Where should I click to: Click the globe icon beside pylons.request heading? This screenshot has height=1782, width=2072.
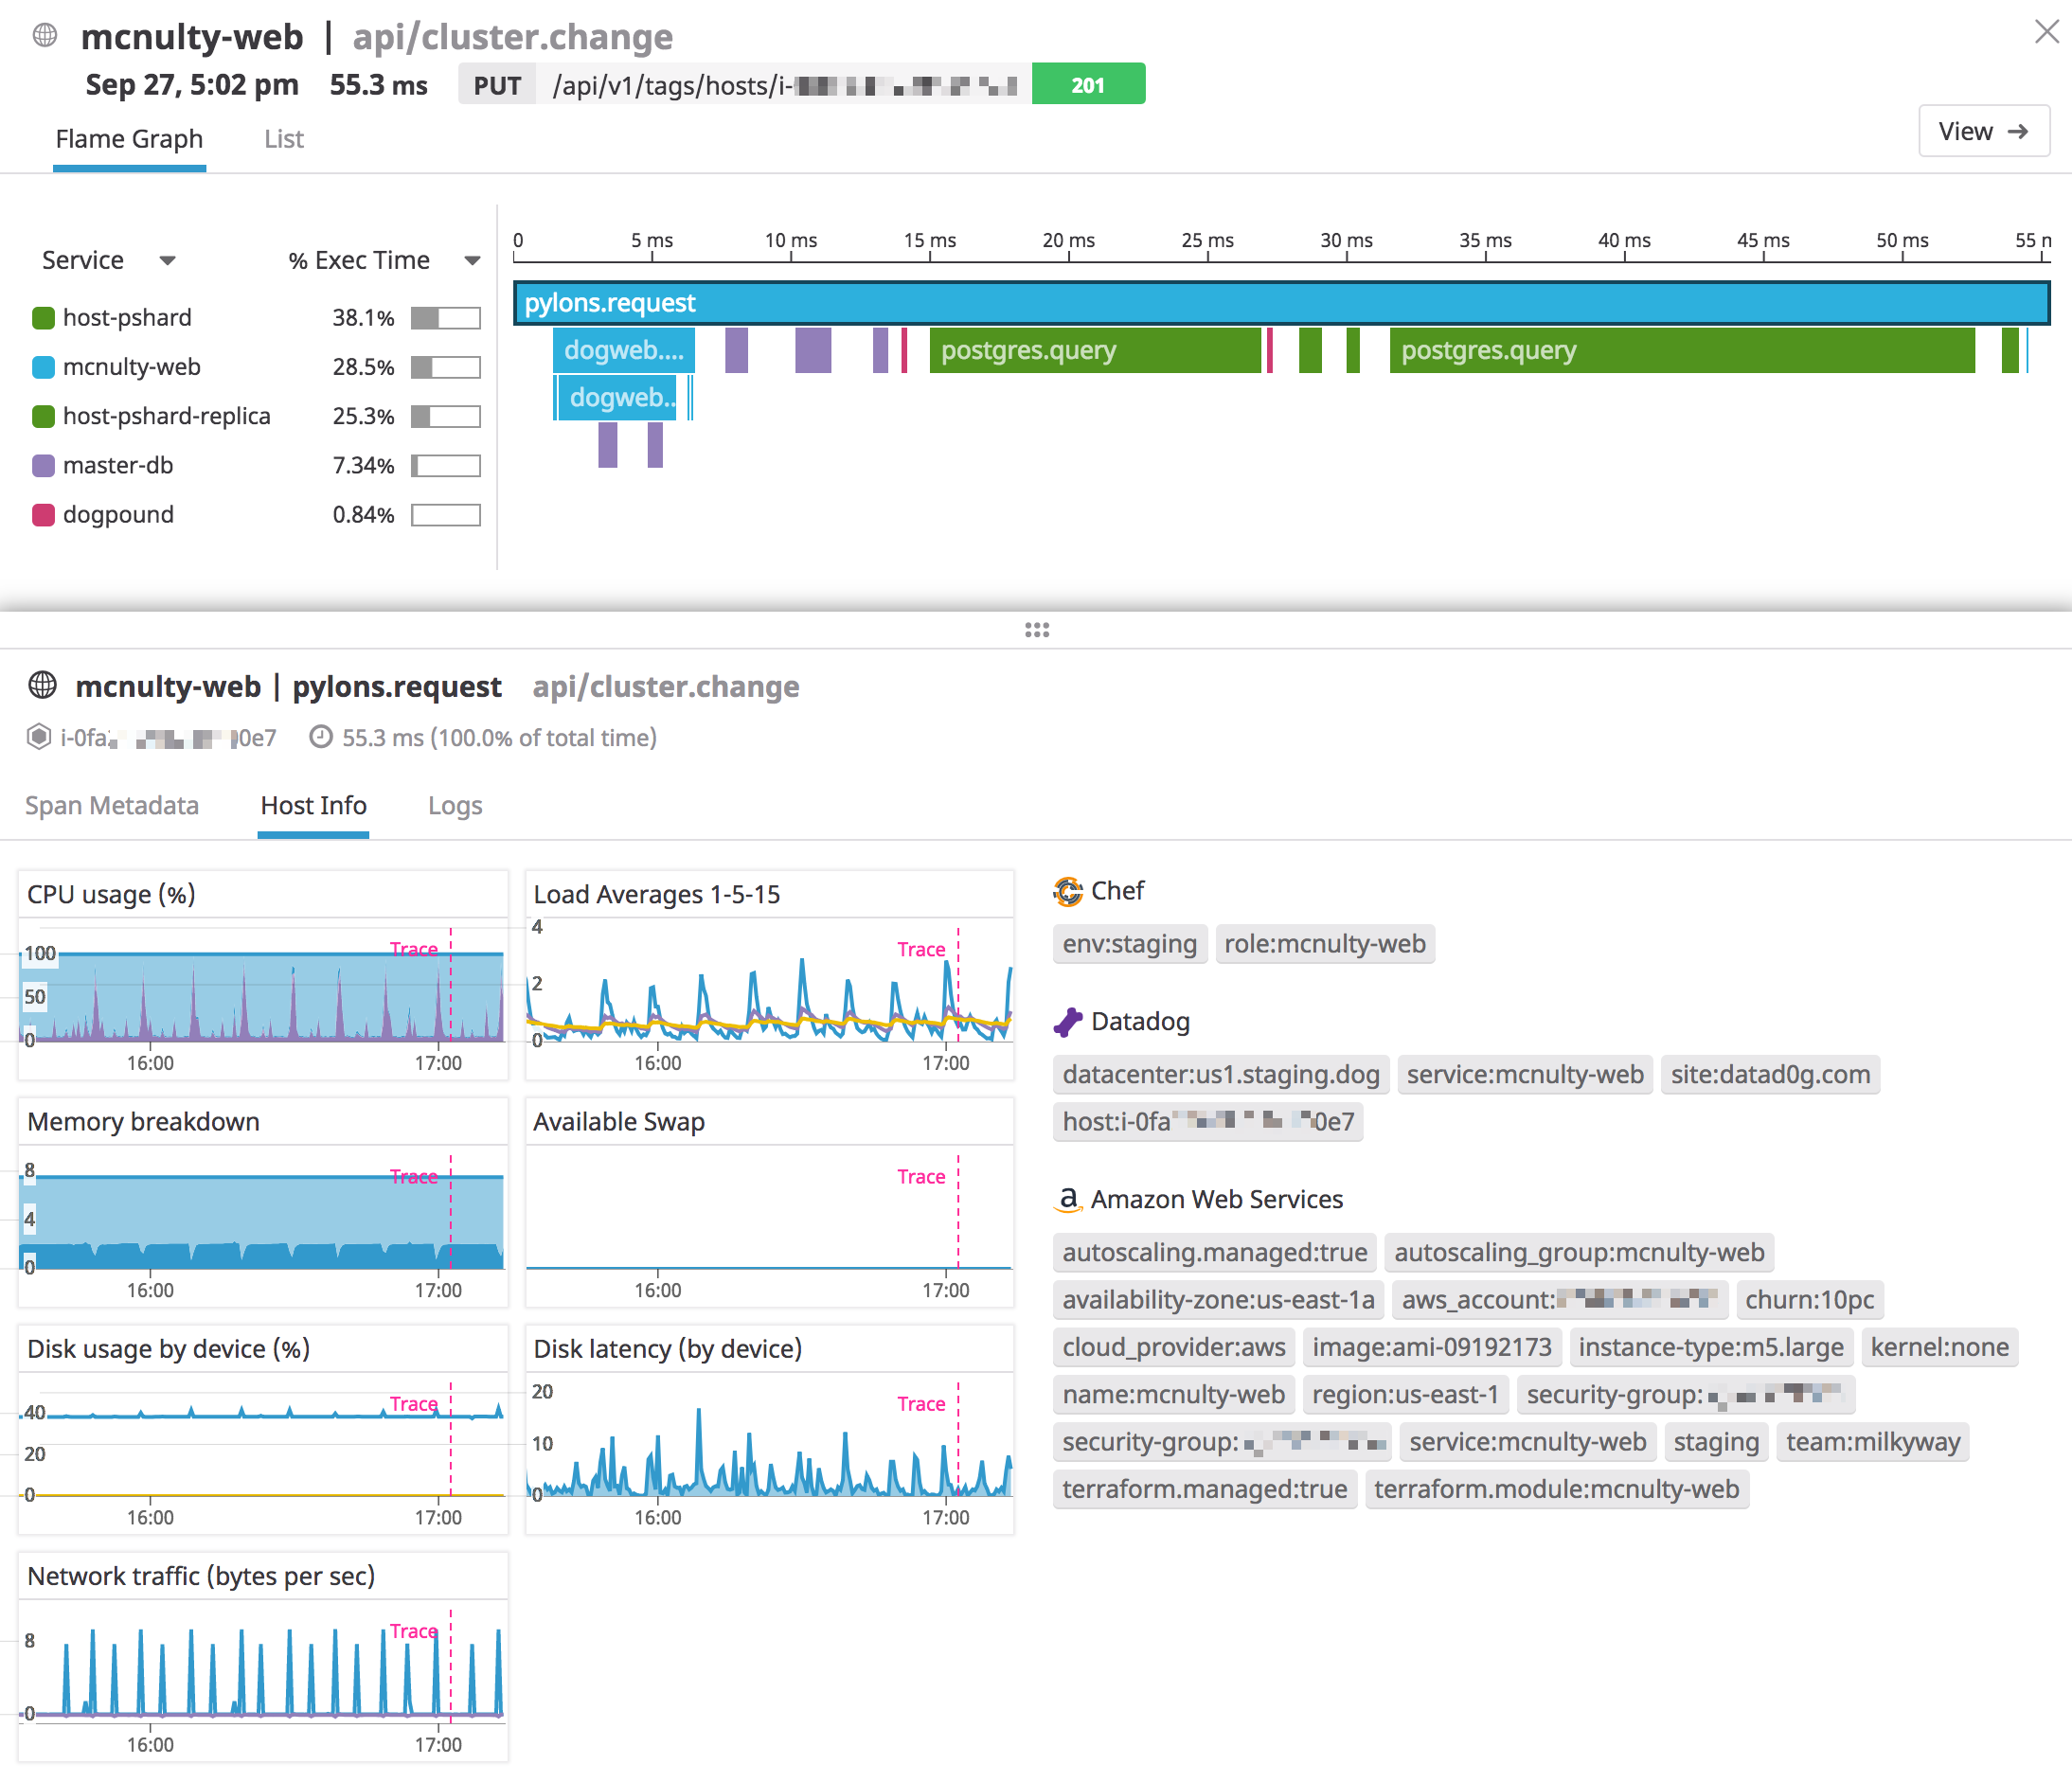[x=42, y=685]
